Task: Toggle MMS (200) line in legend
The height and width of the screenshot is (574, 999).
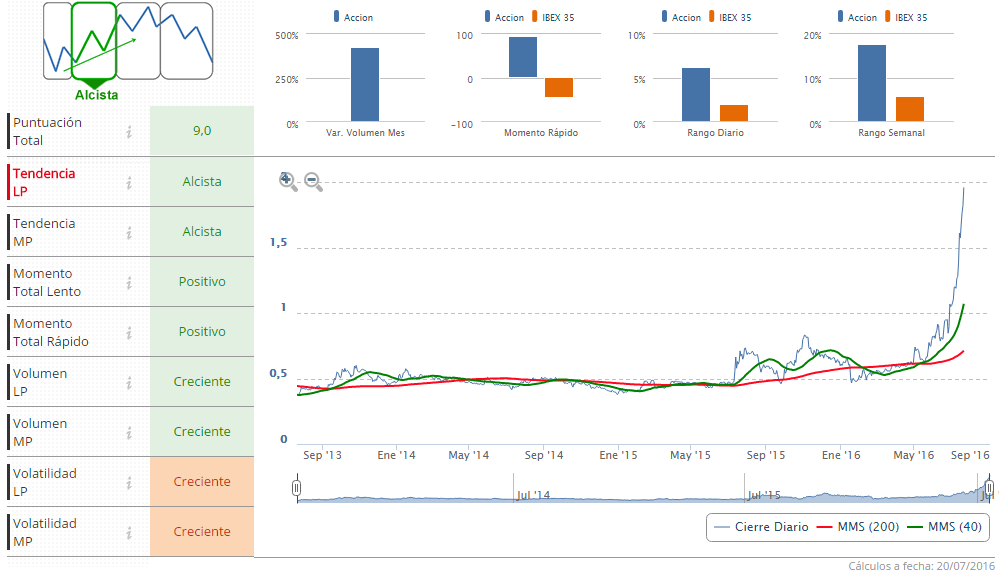Action: click(x=858, y=527)
